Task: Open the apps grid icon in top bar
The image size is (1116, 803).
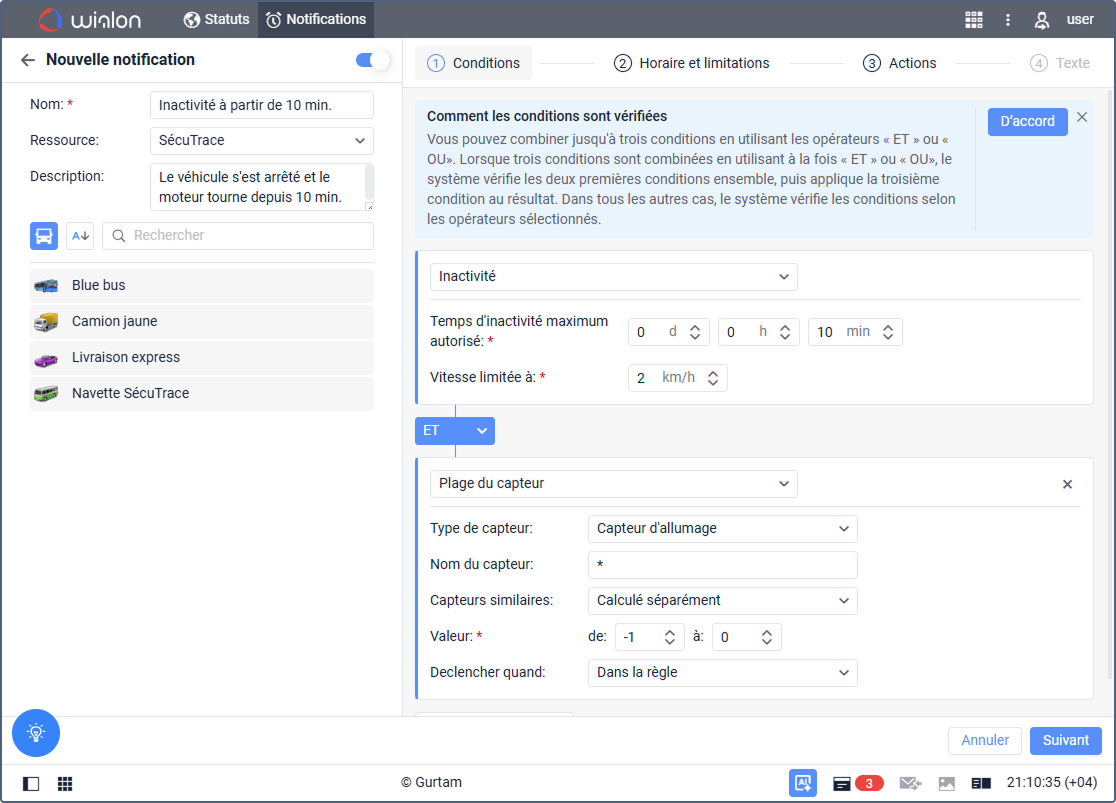Action: pos(973,20)
